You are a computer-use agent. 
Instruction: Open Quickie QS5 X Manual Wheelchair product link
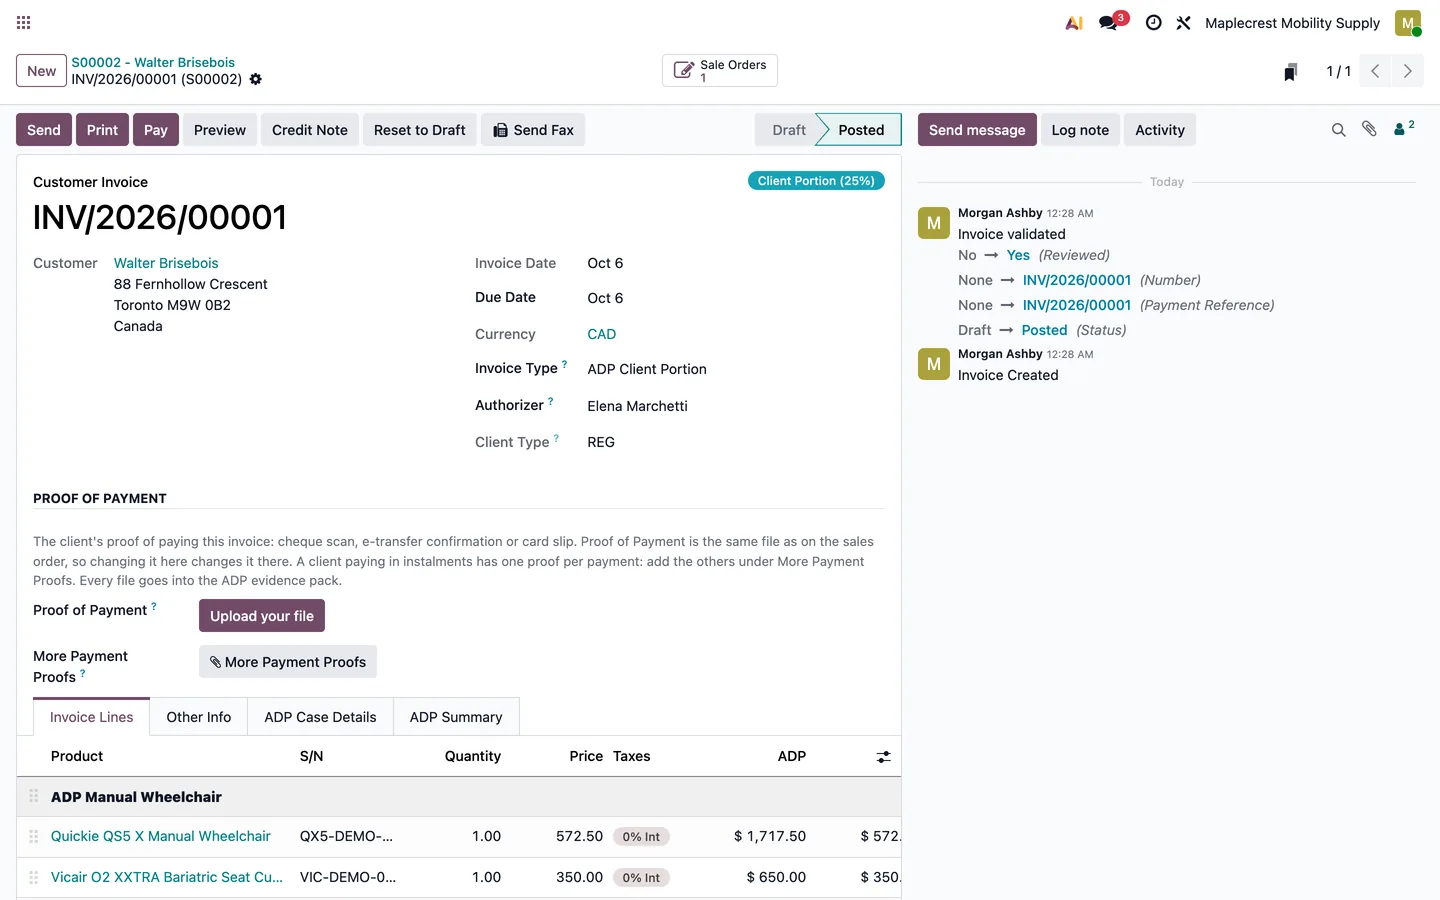(161, 836)
